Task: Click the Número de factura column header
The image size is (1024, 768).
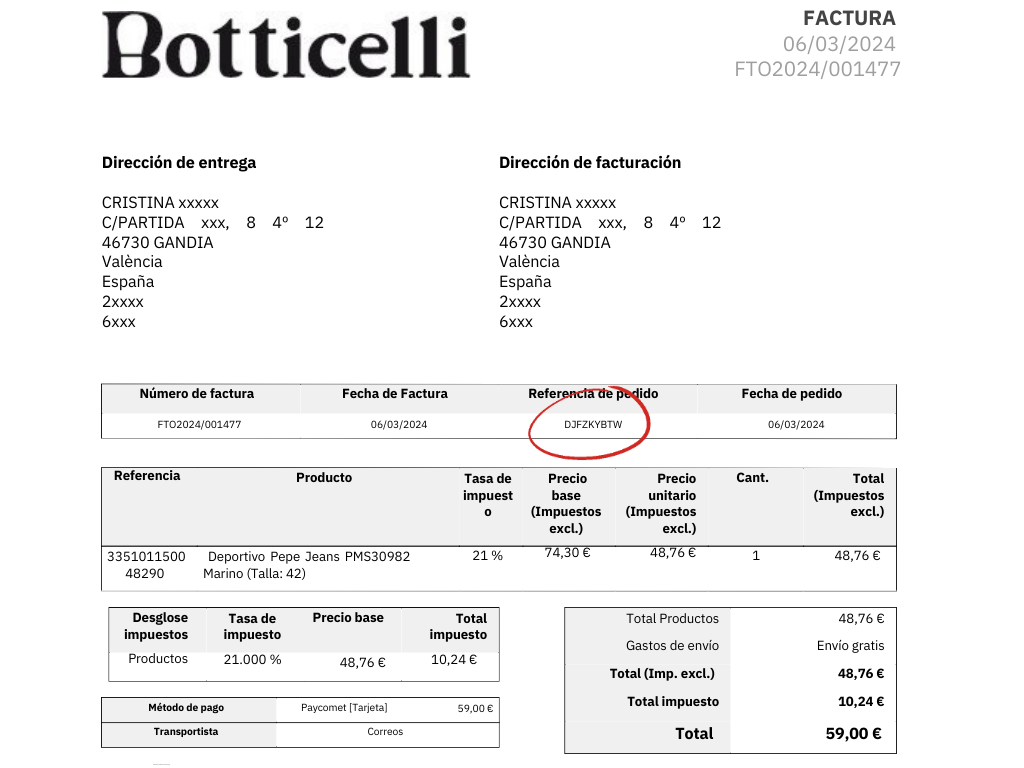Action: point(197,394)
